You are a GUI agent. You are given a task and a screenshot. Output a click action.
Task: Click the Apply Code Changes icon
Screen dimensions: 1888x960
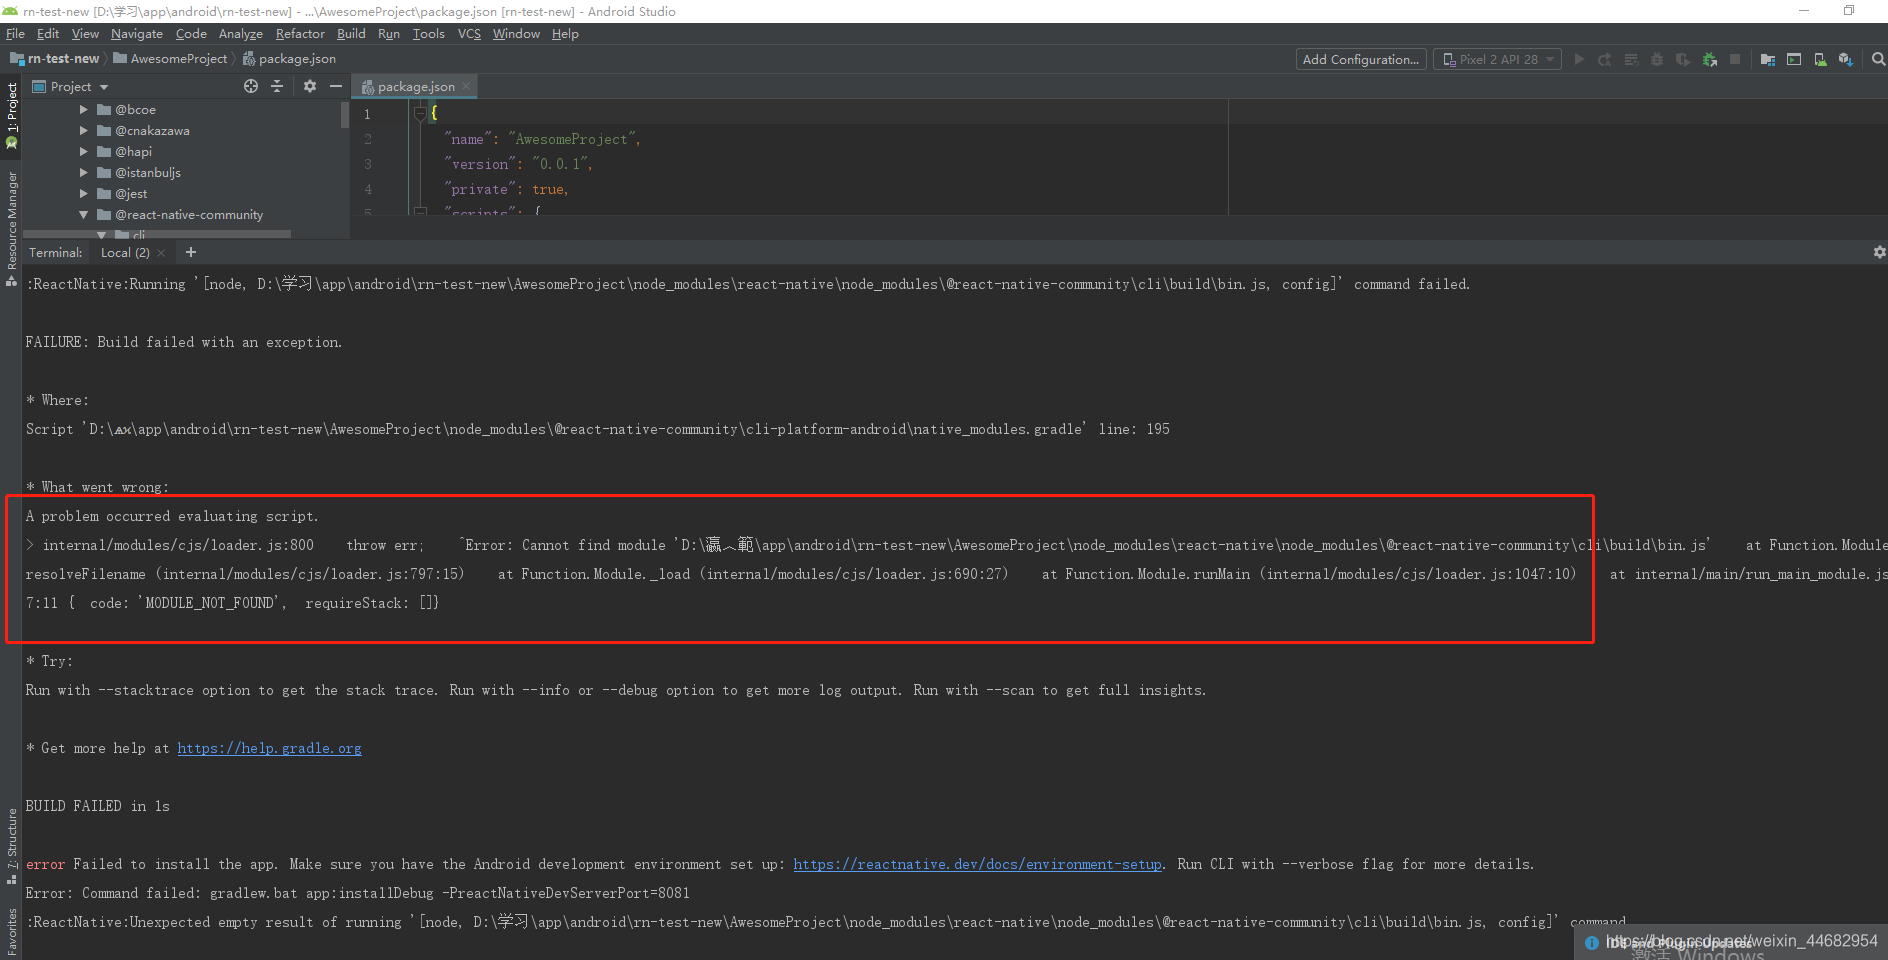click(1631, 60)
